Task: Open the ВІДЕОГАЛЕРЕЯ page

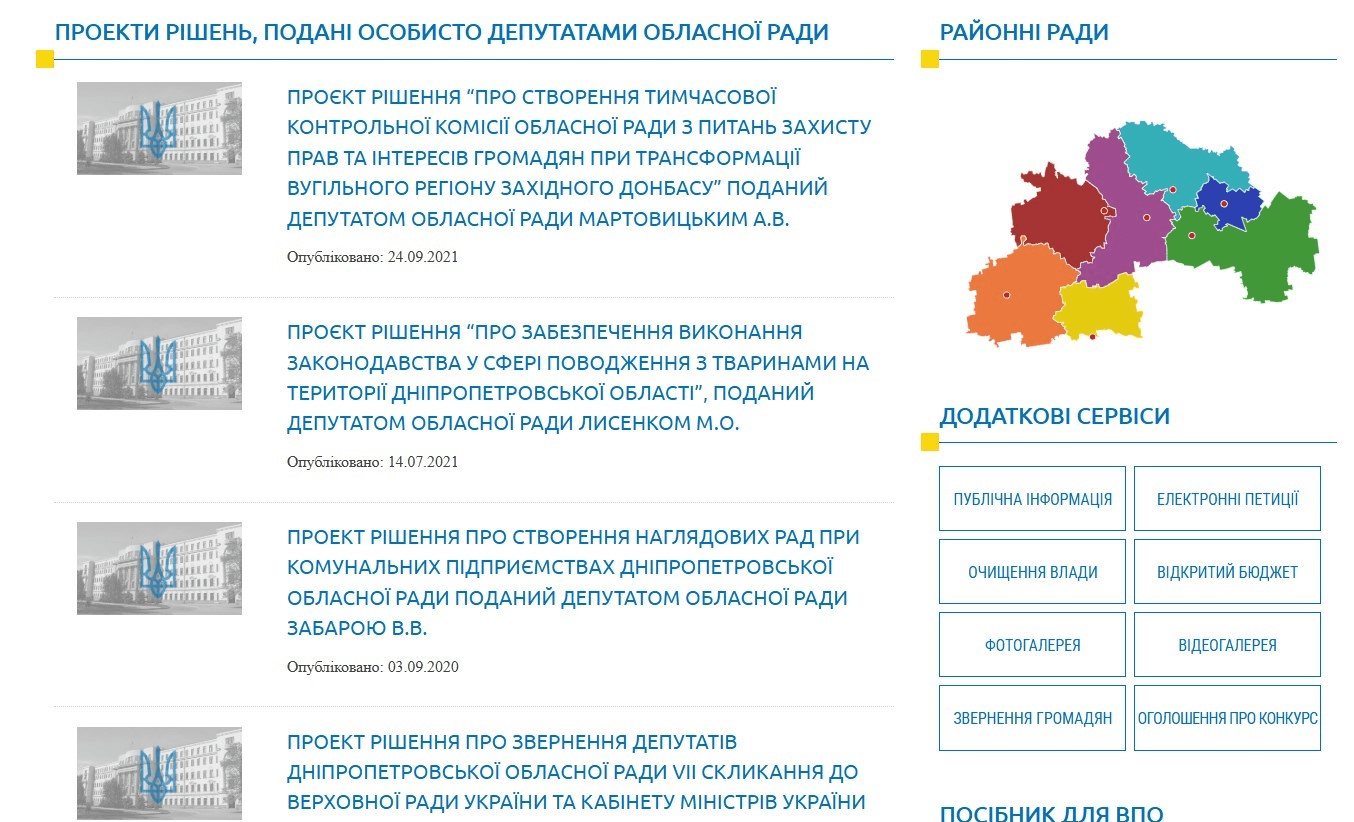Action: point(1227,644)
